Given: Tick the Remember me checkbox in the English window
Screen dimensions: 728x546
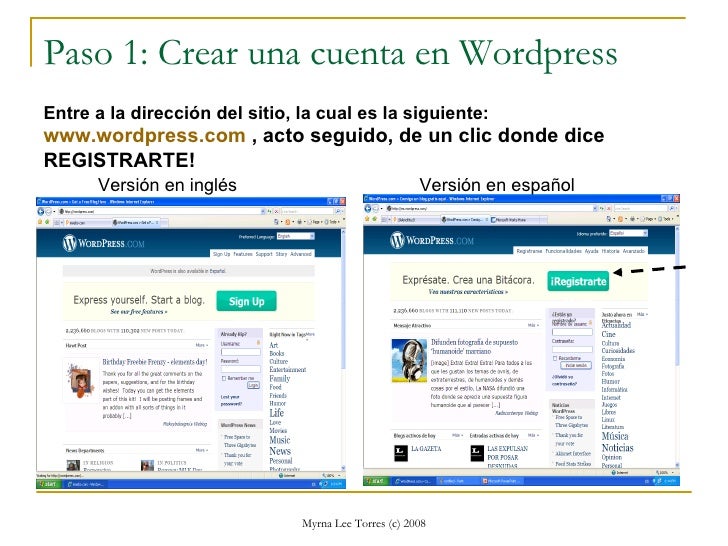Looking at the screenshot, I should click(x=224, y=378).
